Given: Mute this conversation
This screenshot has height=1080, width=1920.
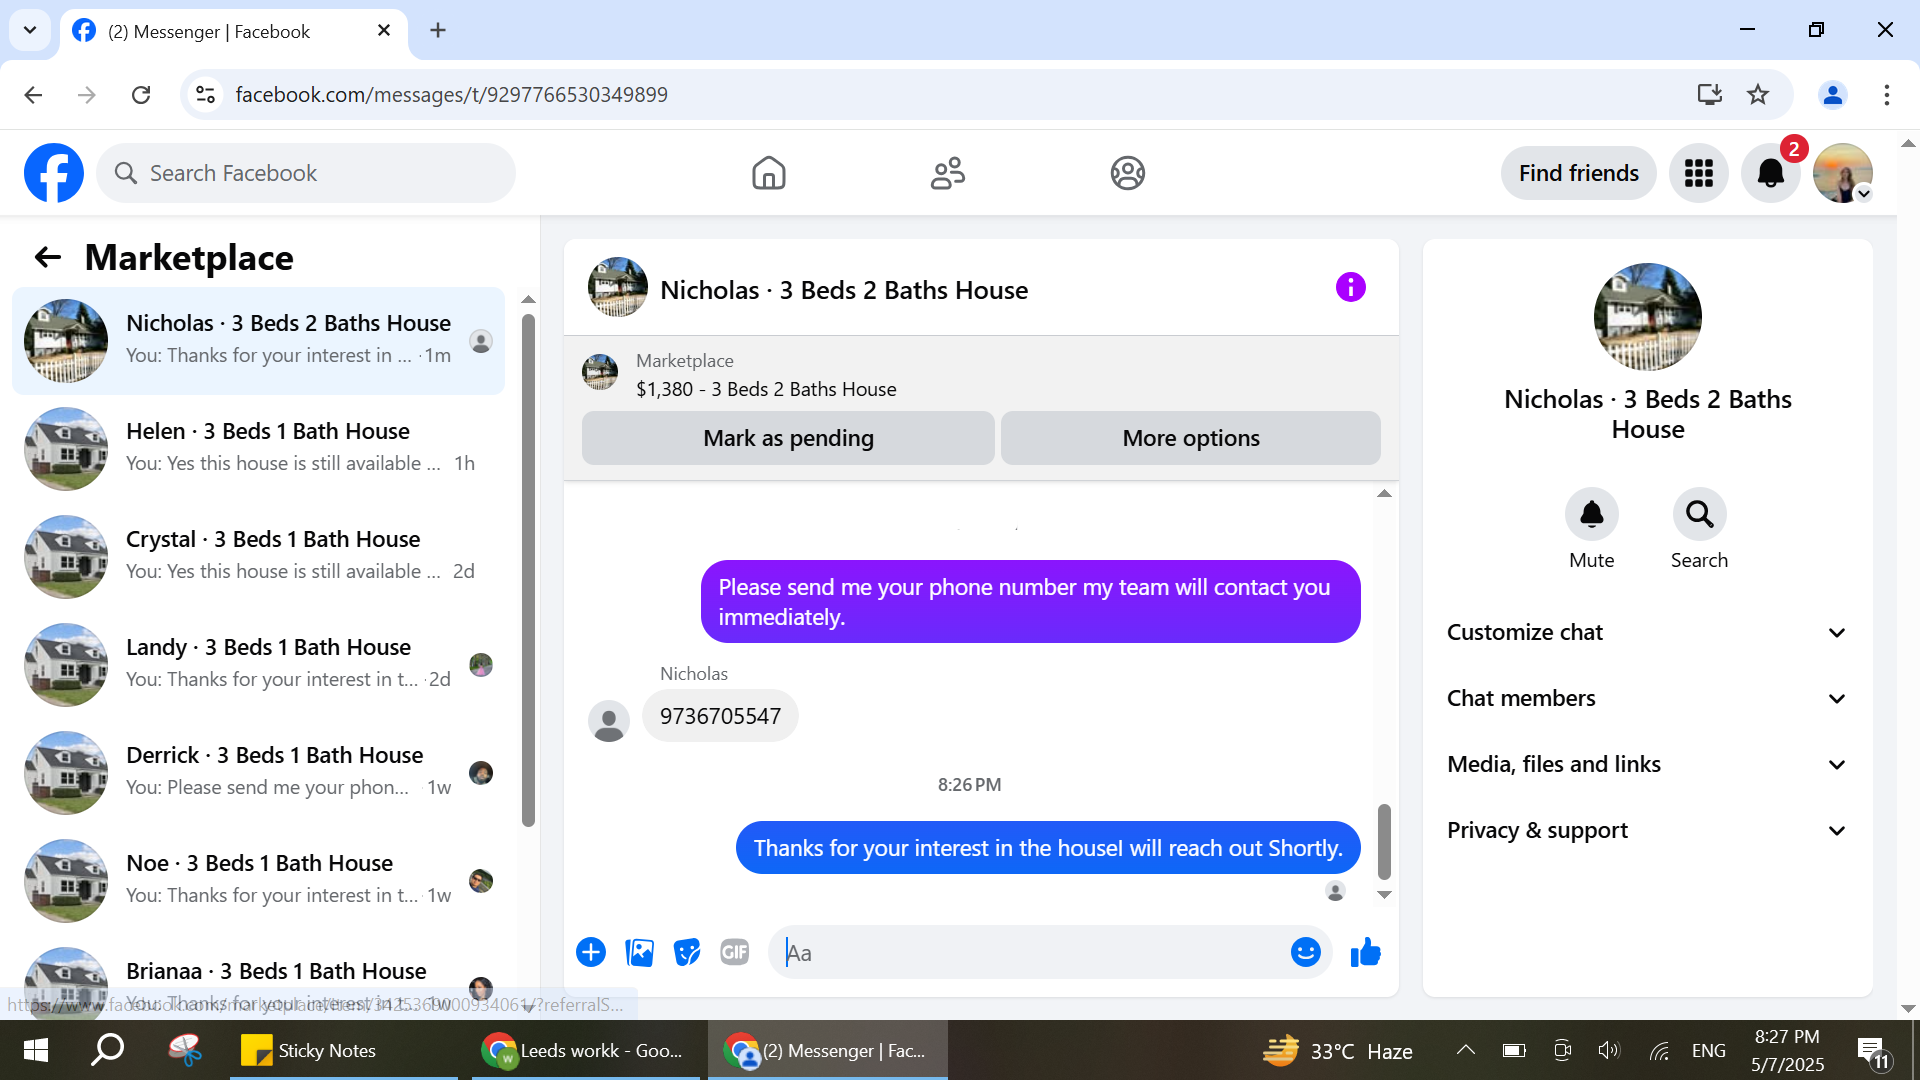Looking at the screenshot, I should tap(1591, 515).
